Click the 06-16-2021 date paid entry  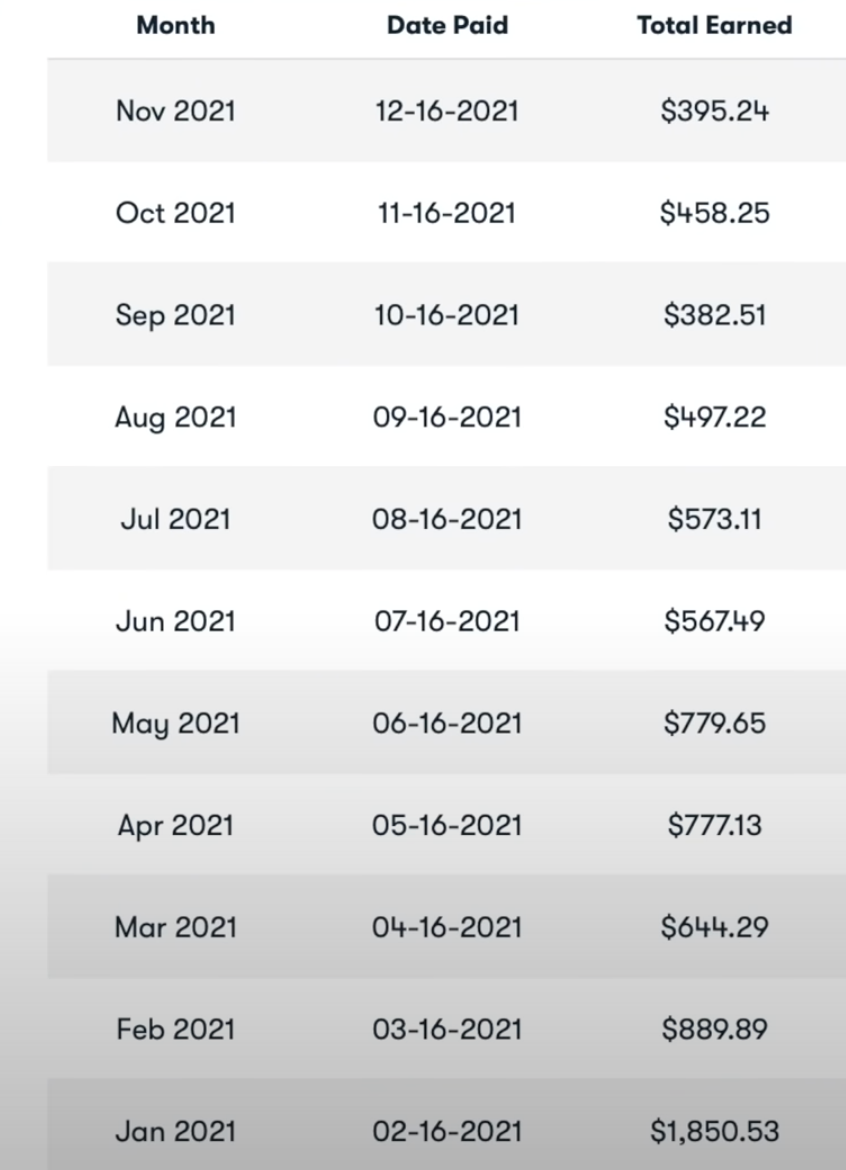tap(447, 723)
